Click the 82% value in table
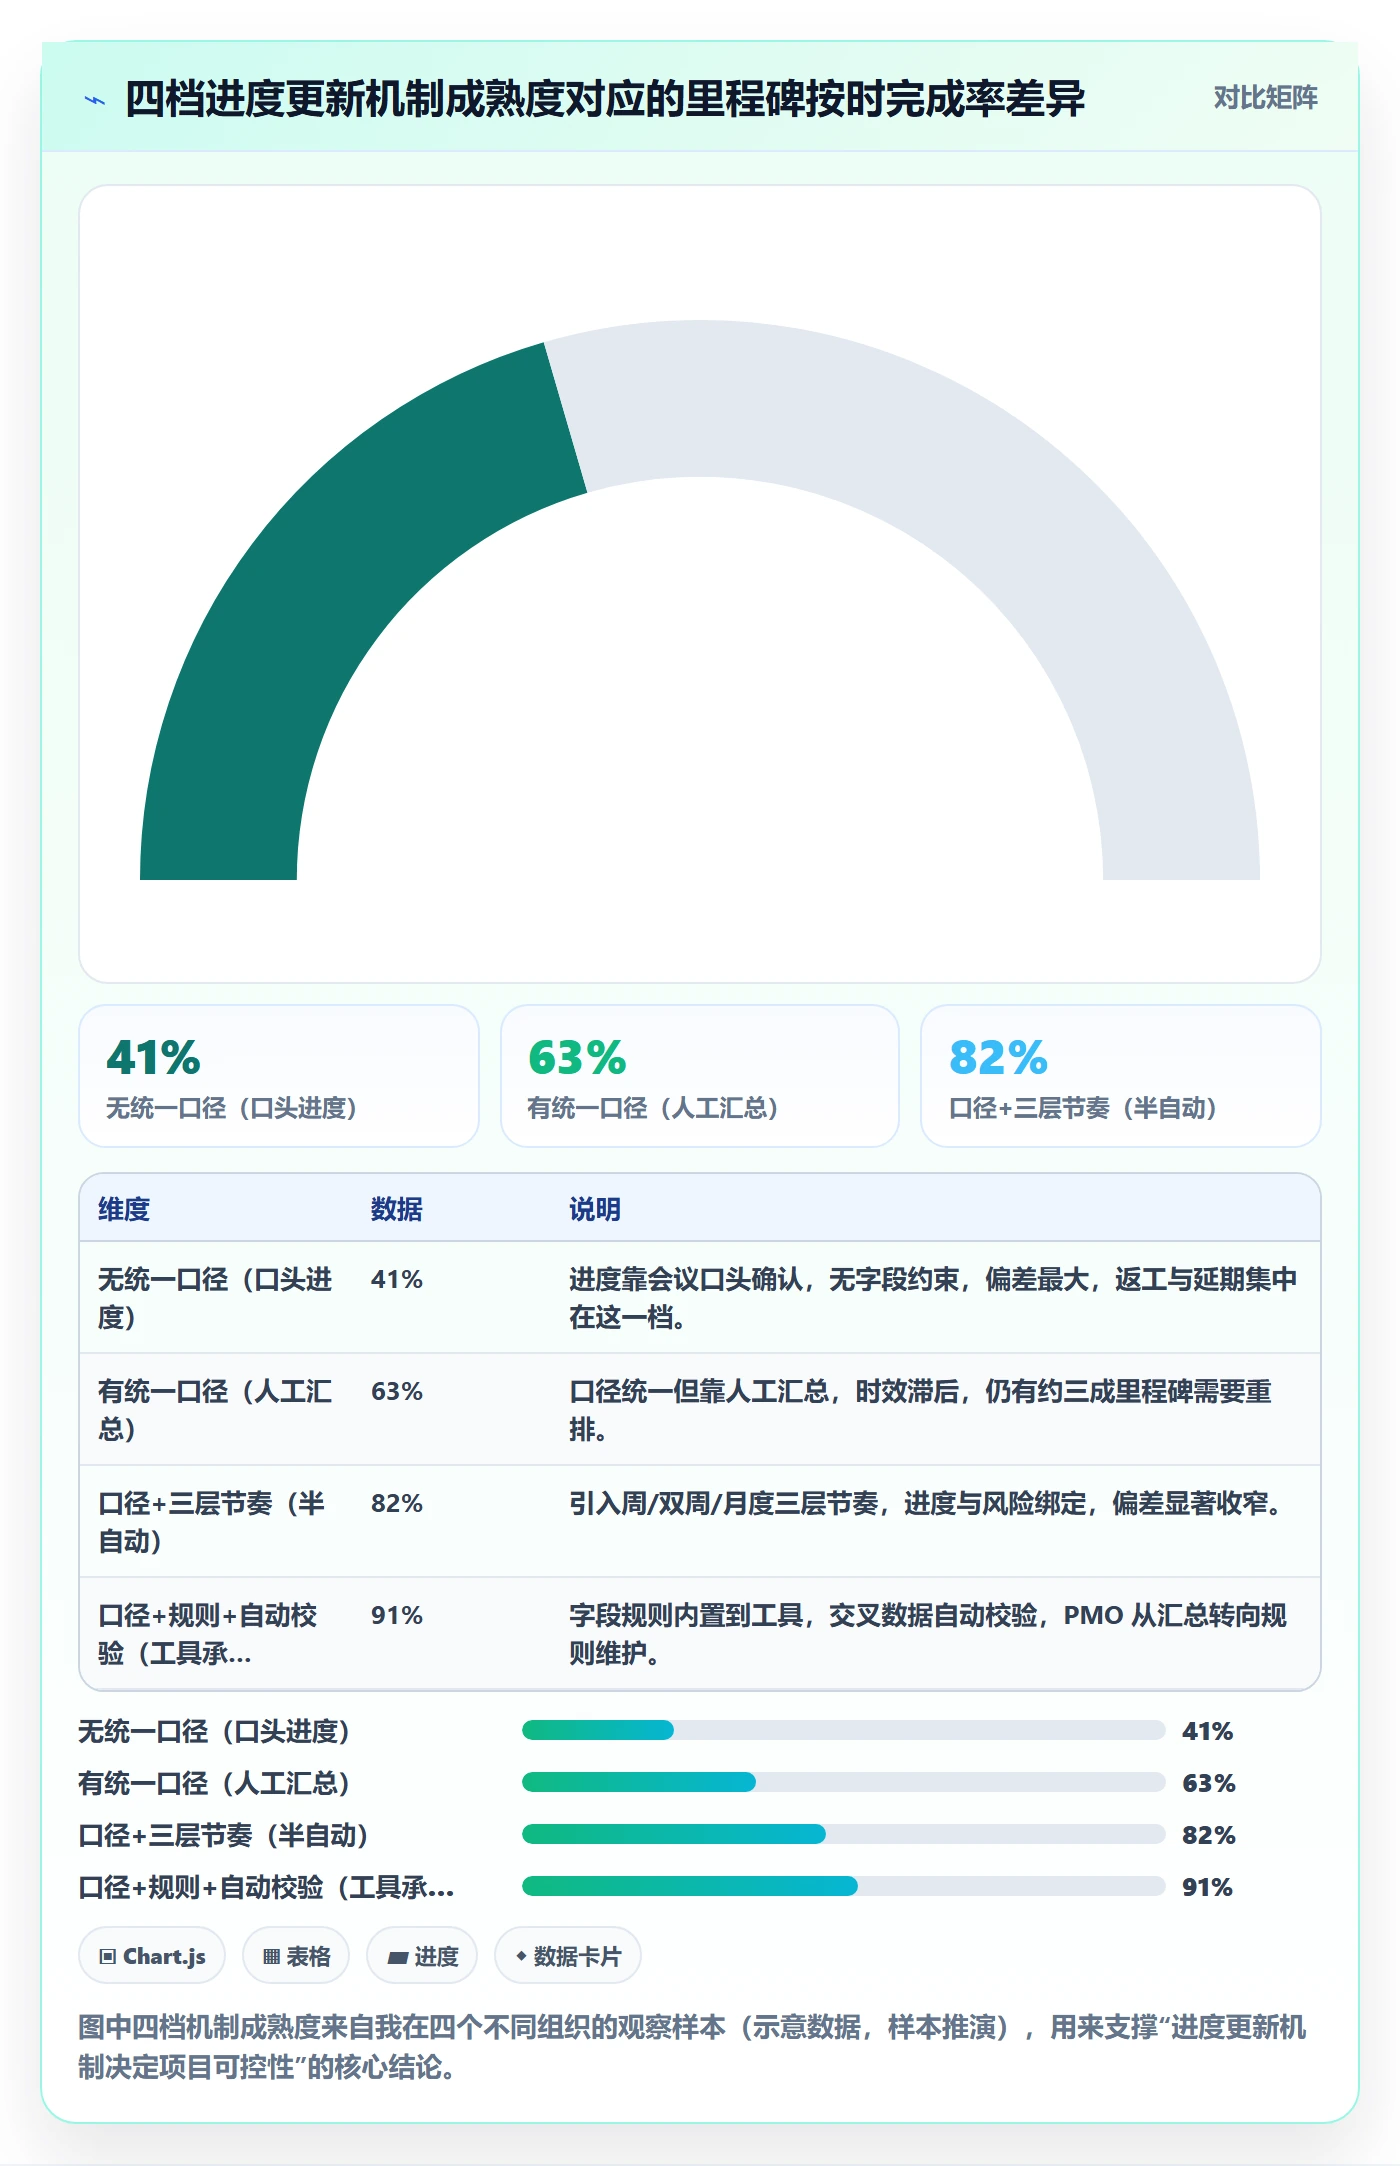Screen dimensions: 1400x2166 coord(397,1503)
